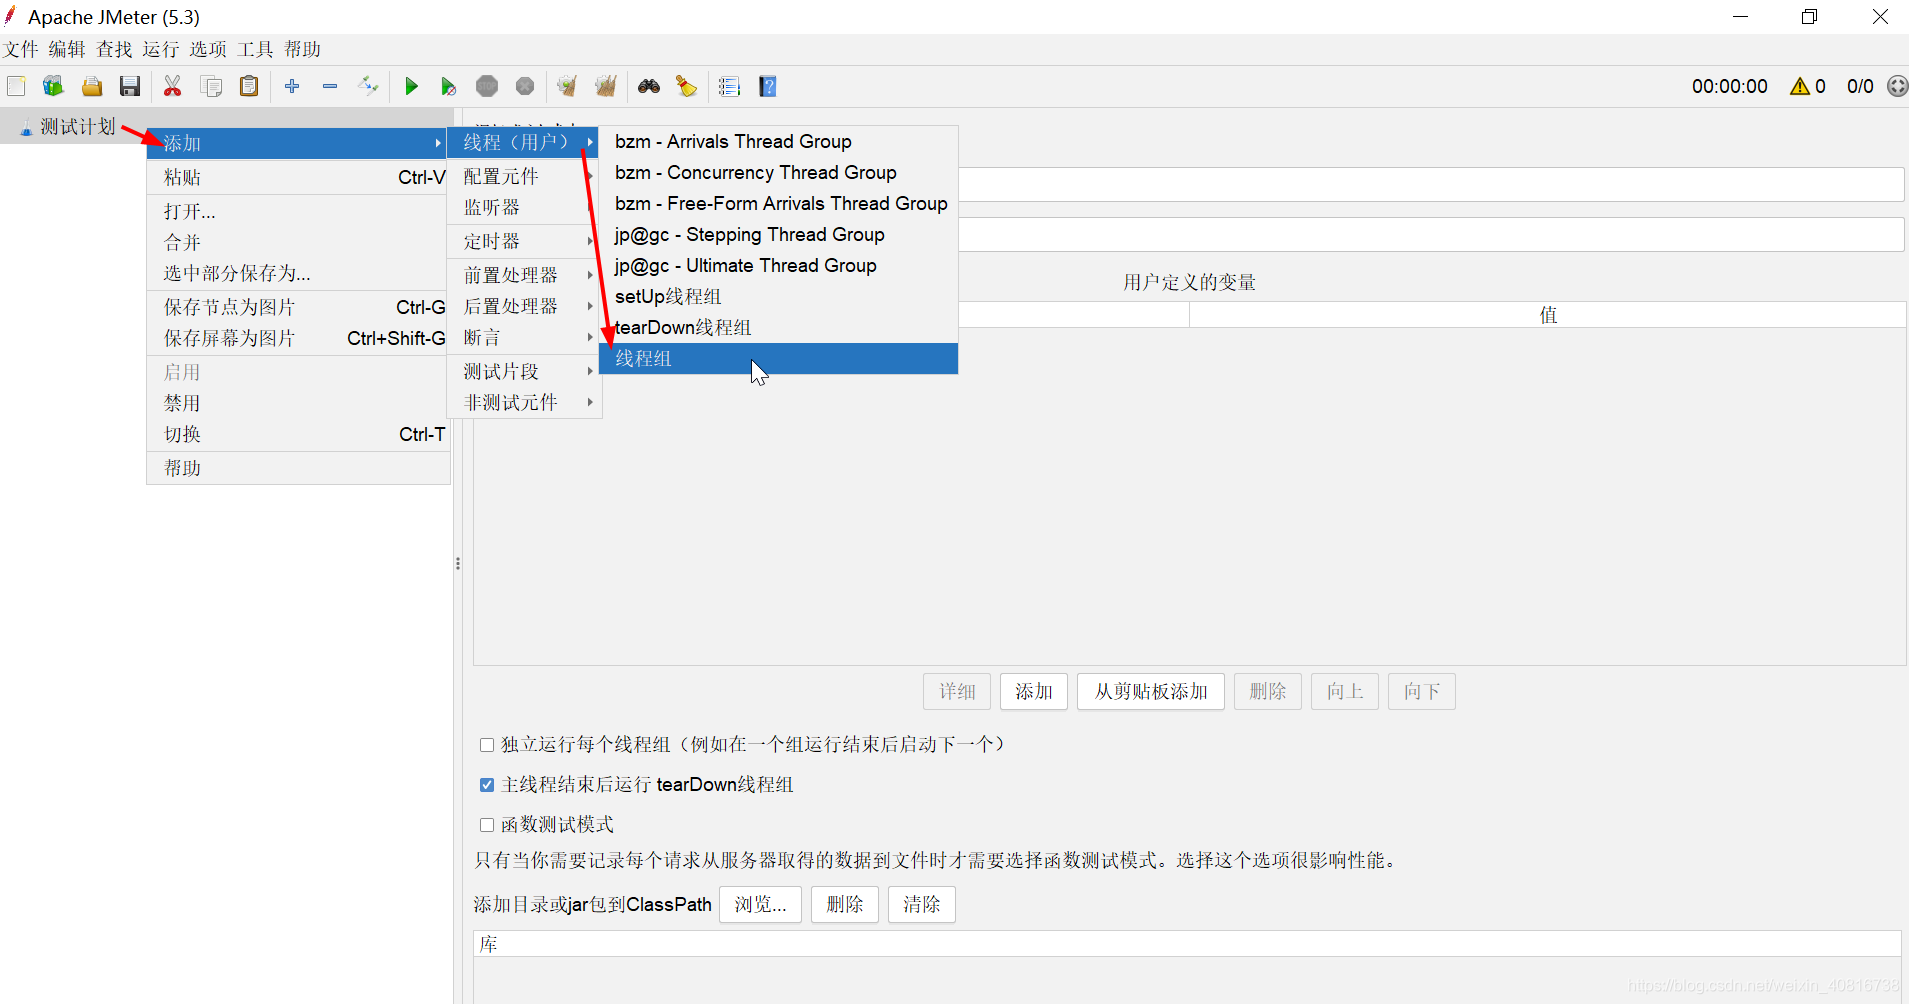The height and width of the screenshot is (1004, 1909).
Task: Click the remote engines status icon
Action: click(x=1897, y=86)
